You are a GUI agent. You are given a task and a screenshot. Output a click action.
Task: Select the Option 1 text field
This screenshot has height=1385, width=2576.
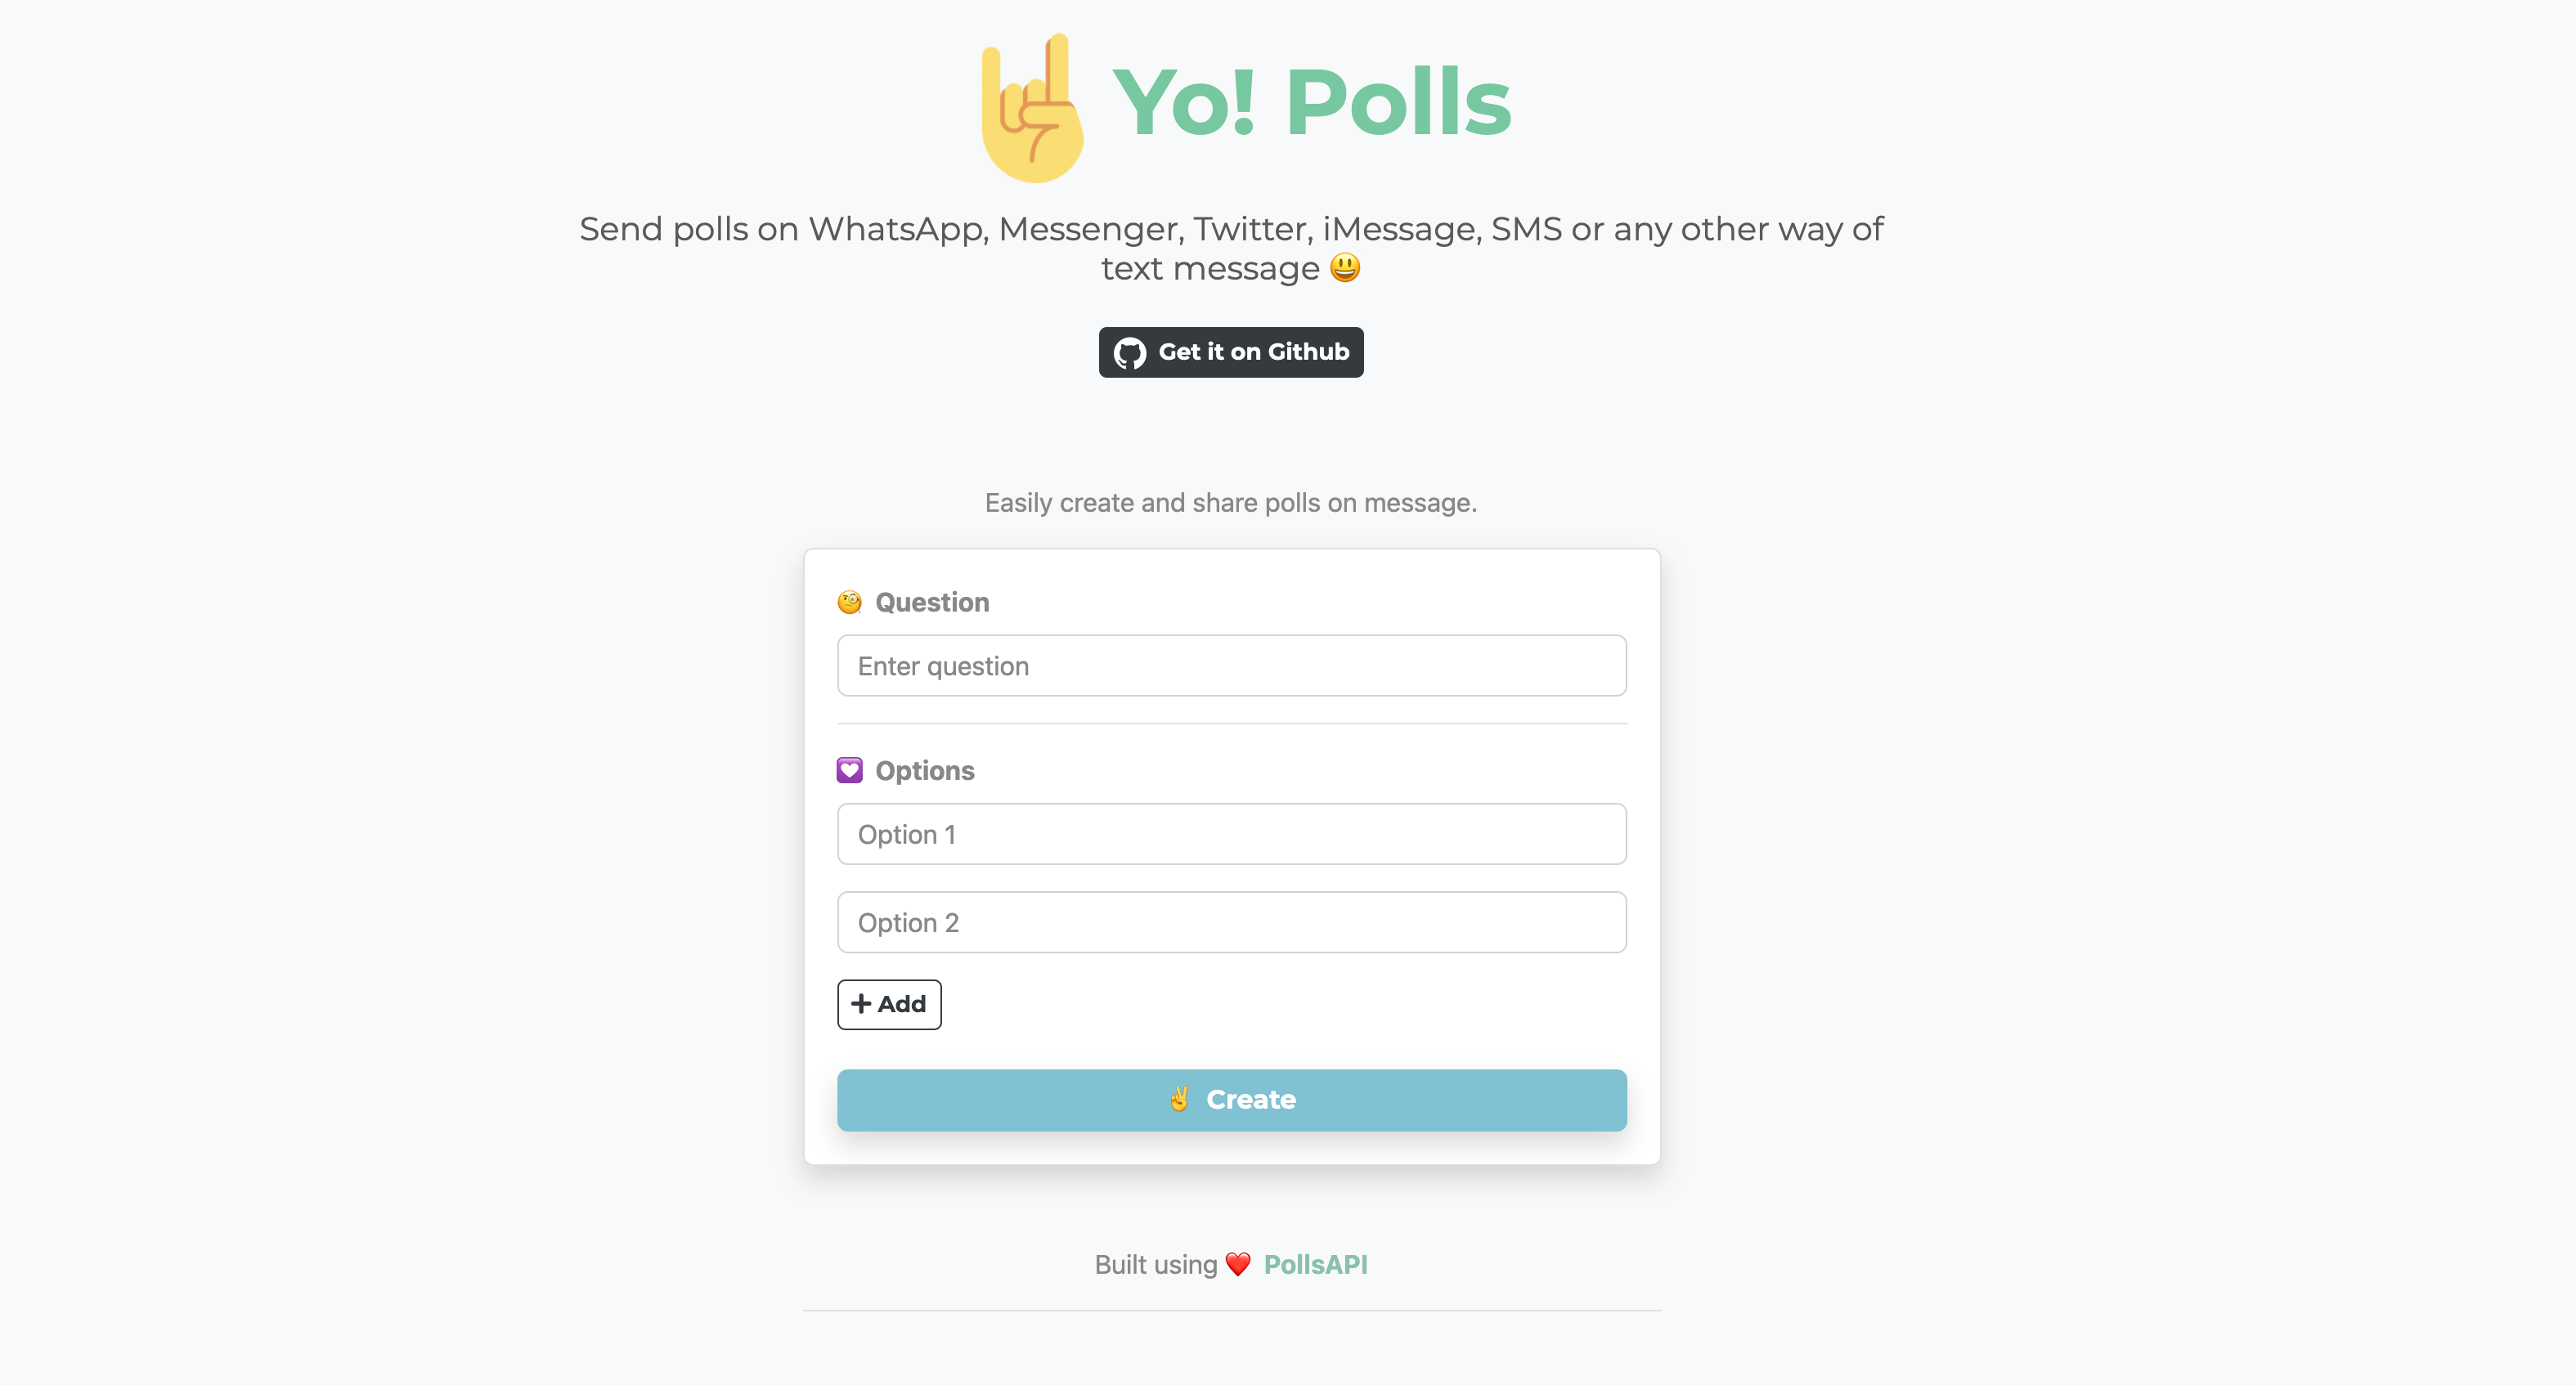click(1231, 833)
